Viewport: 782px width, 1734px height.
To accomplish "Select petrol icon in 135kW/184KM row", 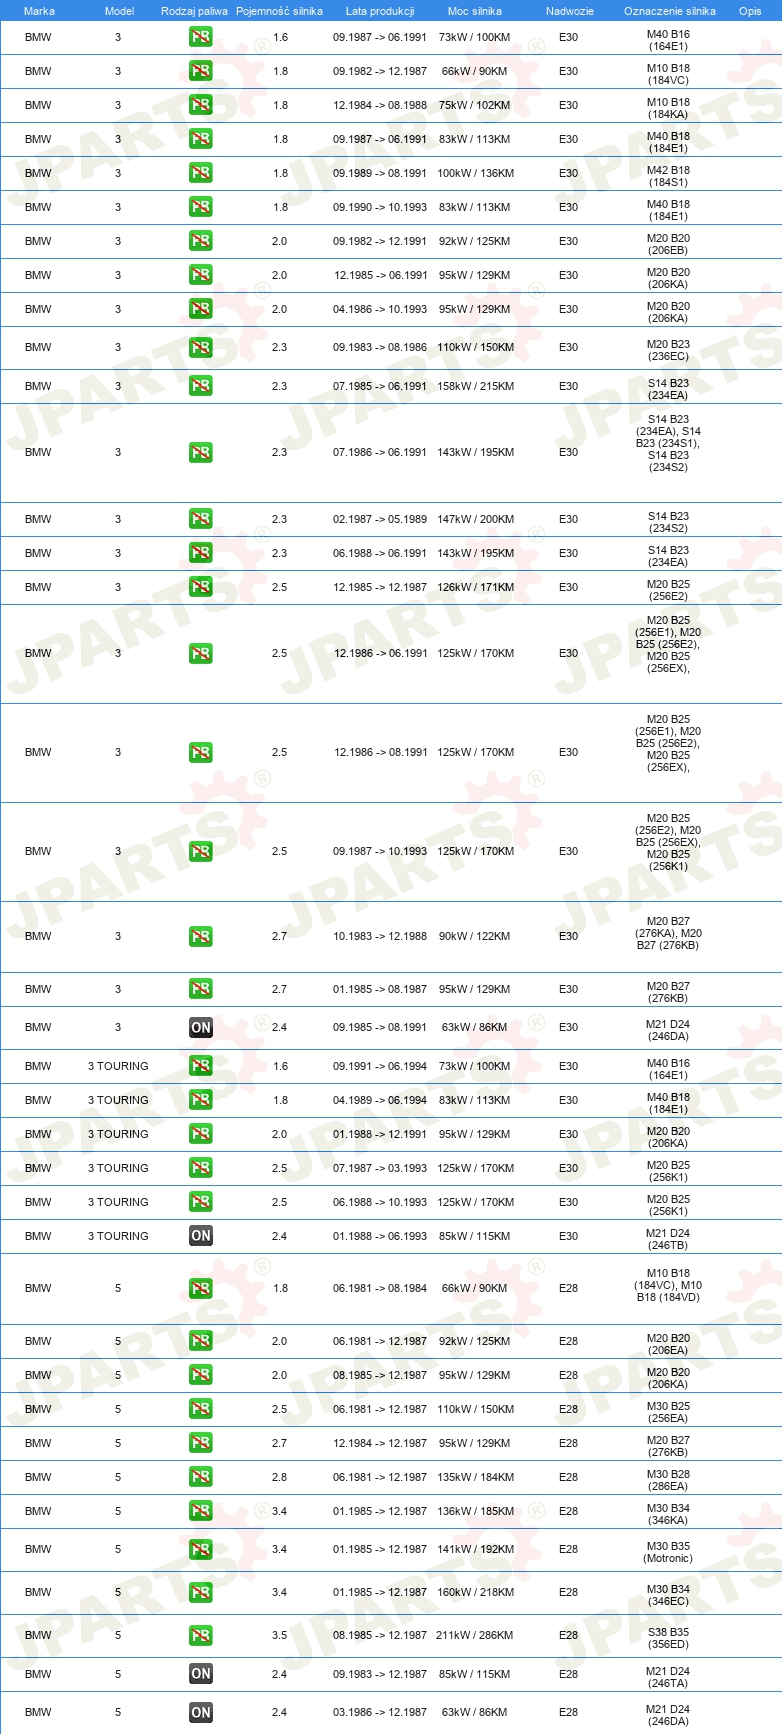I will point(201,1477).
